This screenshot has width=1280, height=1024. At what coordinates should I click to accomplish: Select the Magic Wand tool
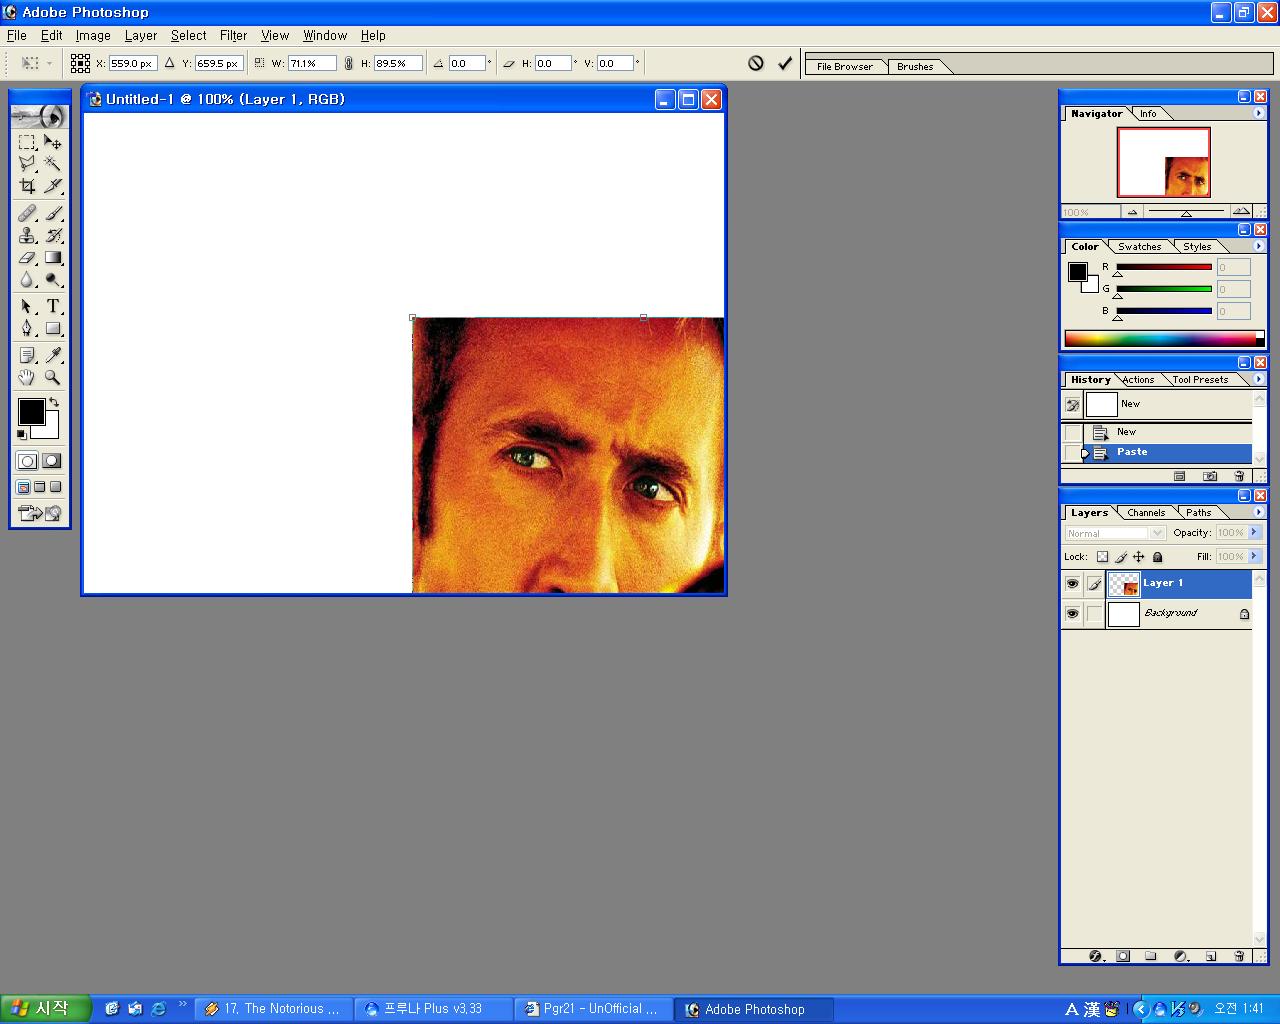coord(53,164)
